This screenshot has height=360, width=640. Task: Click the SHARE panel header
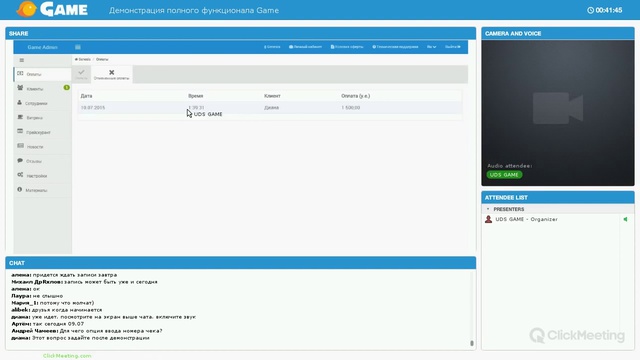coord(241,33)
